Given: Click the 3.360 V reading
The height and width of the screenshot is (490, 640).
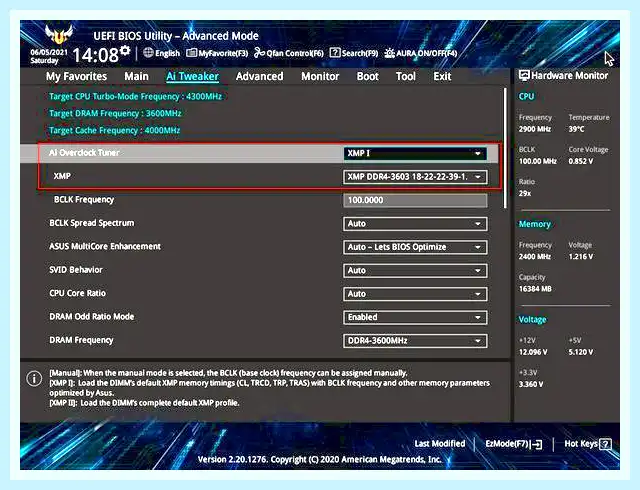Looking at the screenshot, I should tap(531, 384).
